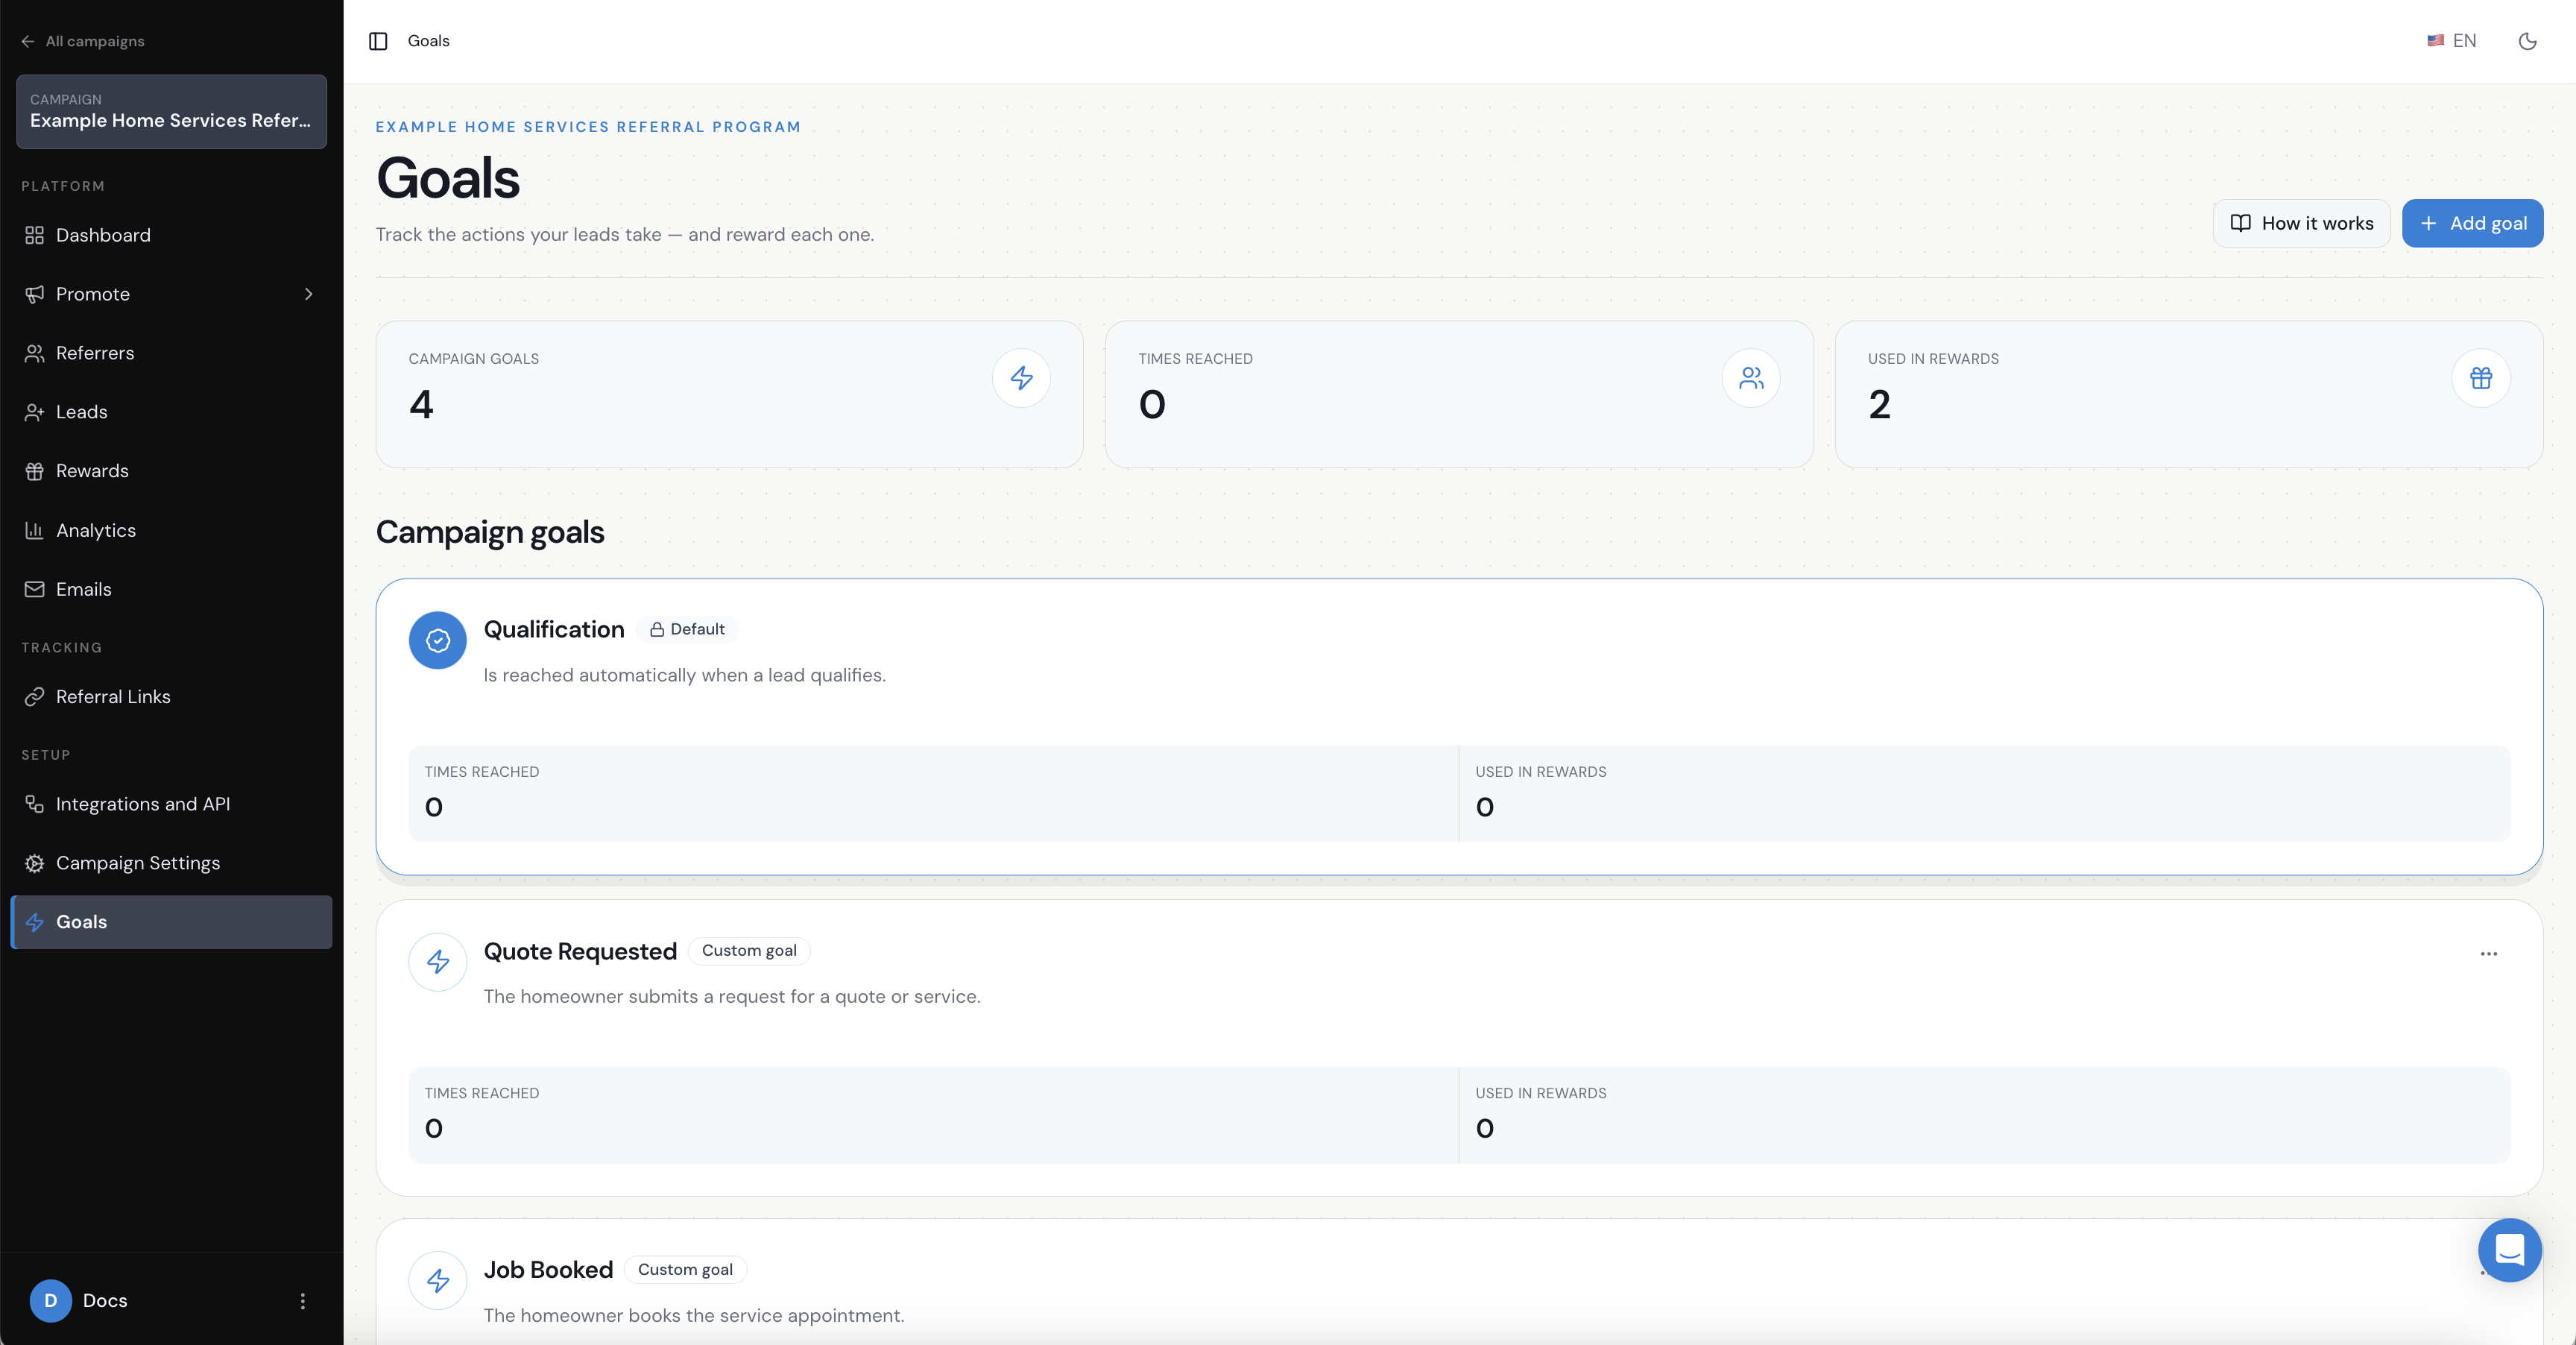Click the Example Home Services Referral Program breadcrumb
This screenshot has width=2576, height=1345.
coord(588,127)
